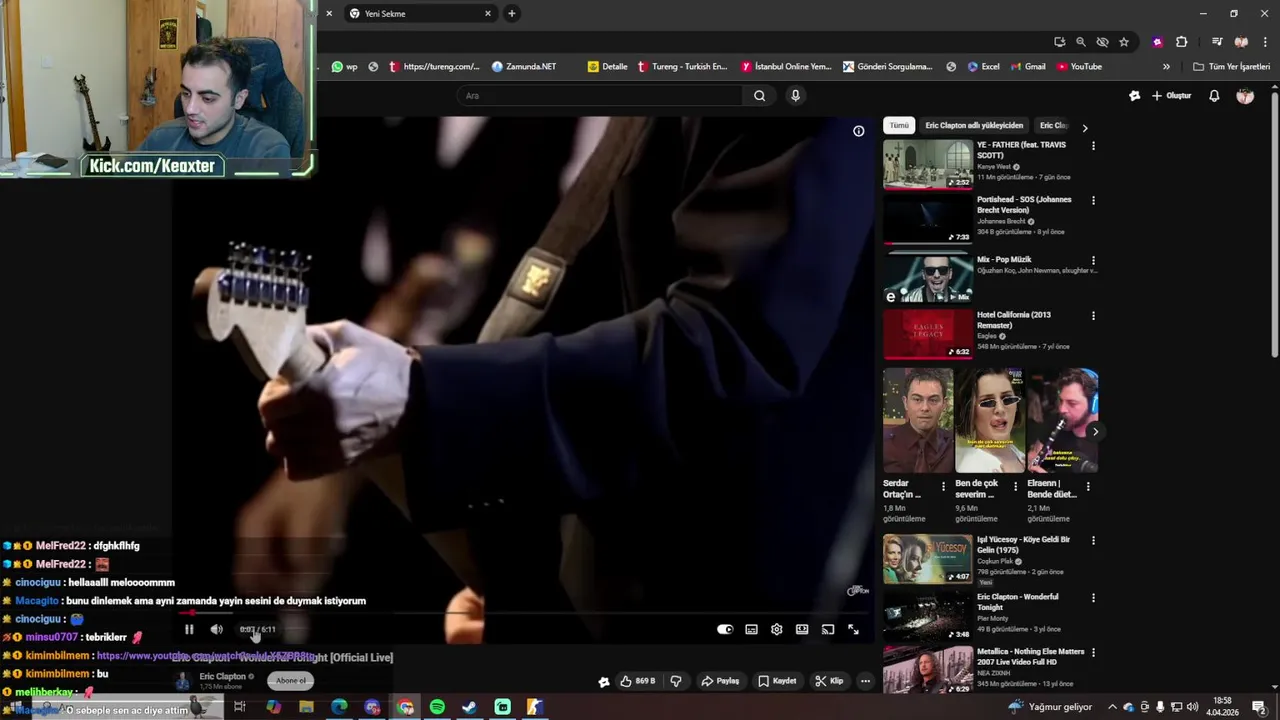
Task: Open options for Mix - Pop Müzik
Action: (1093, 260)
